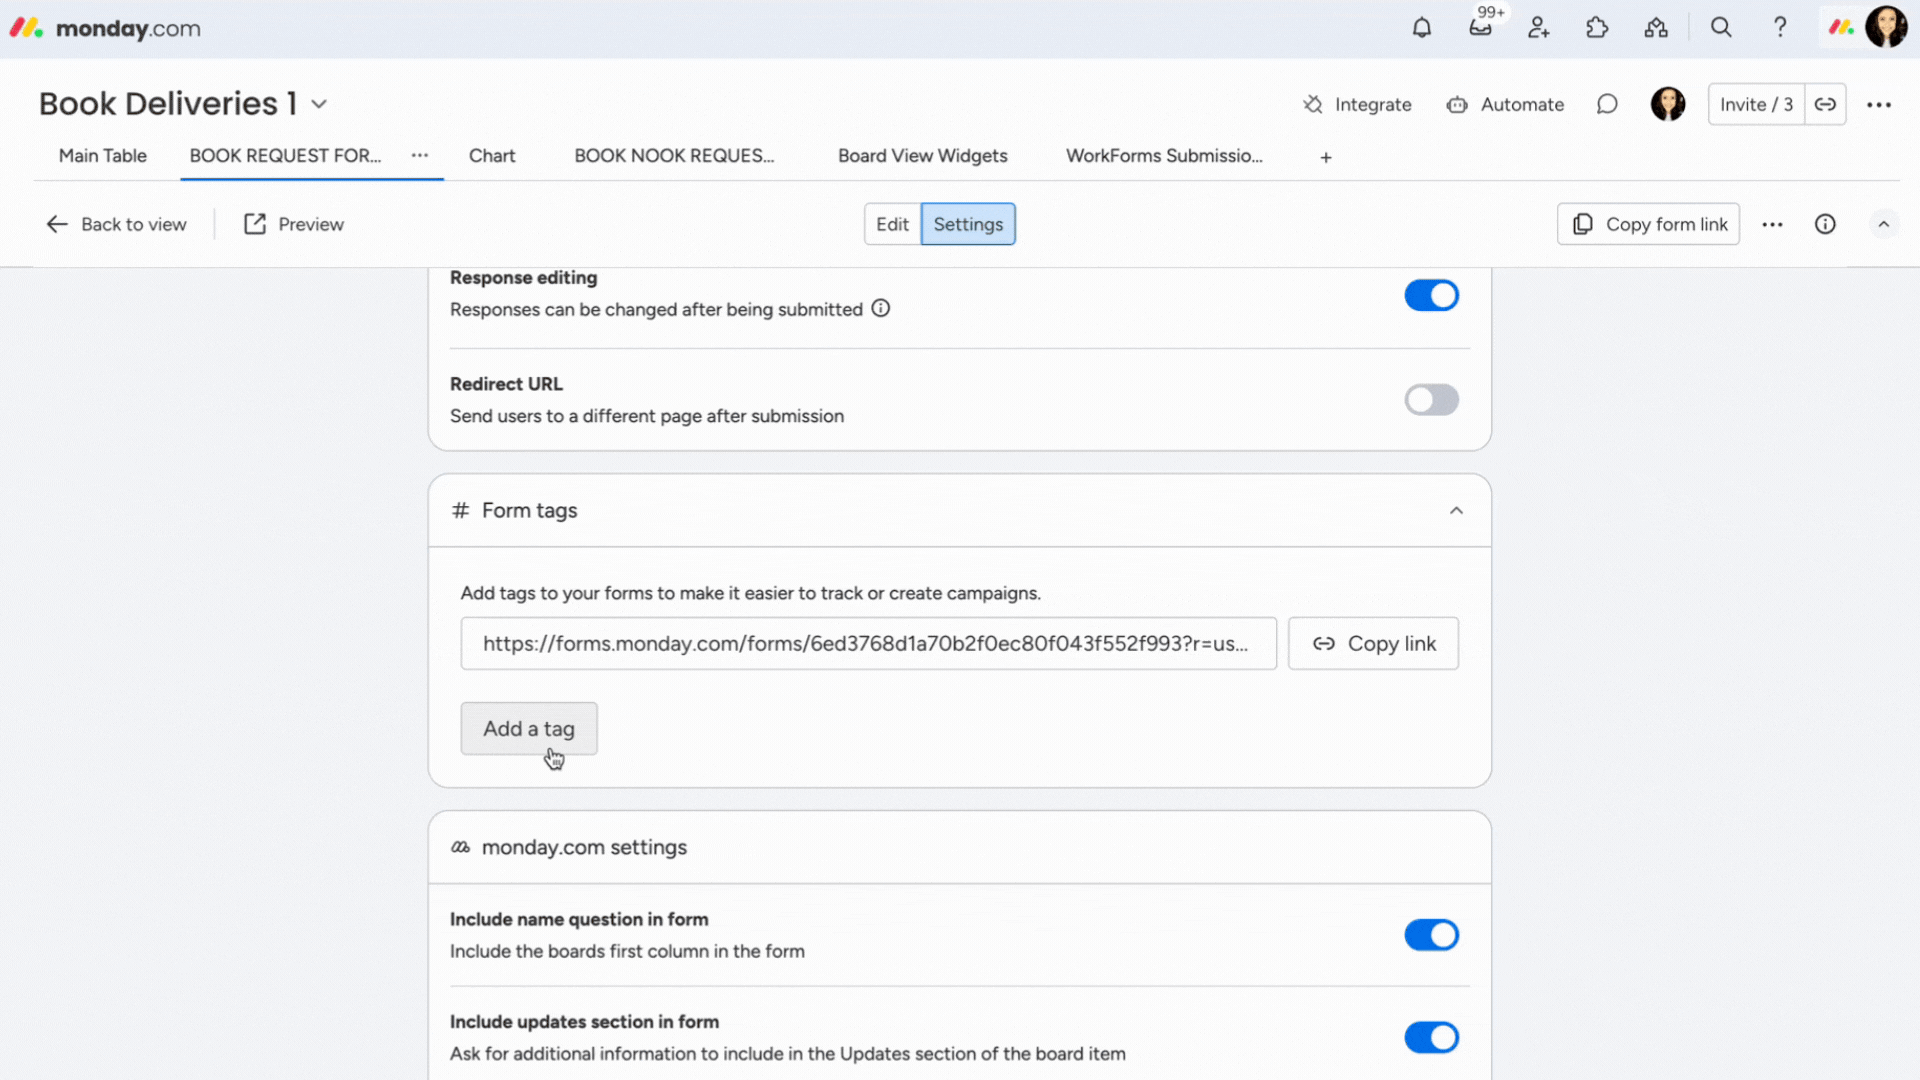Collapse the board header with up chevron
The image size is (1920, 1080).
(x=1883, y=224)
